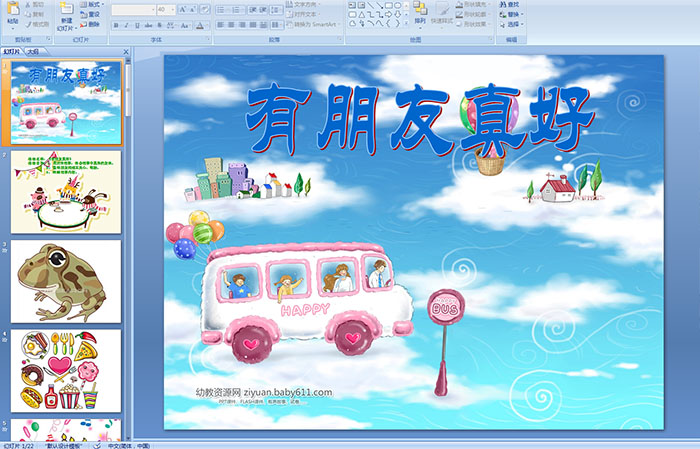Click Convert to SmartArt

coord(313,24)
